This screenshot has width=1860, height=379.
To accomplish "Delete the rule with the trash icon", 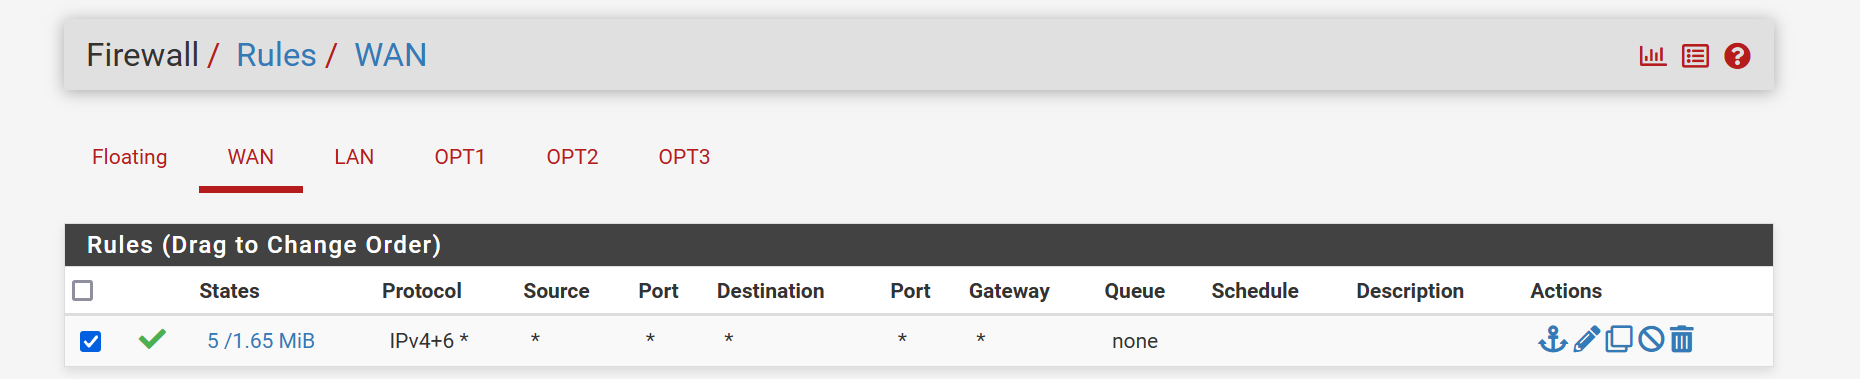I will point(1682,340).
